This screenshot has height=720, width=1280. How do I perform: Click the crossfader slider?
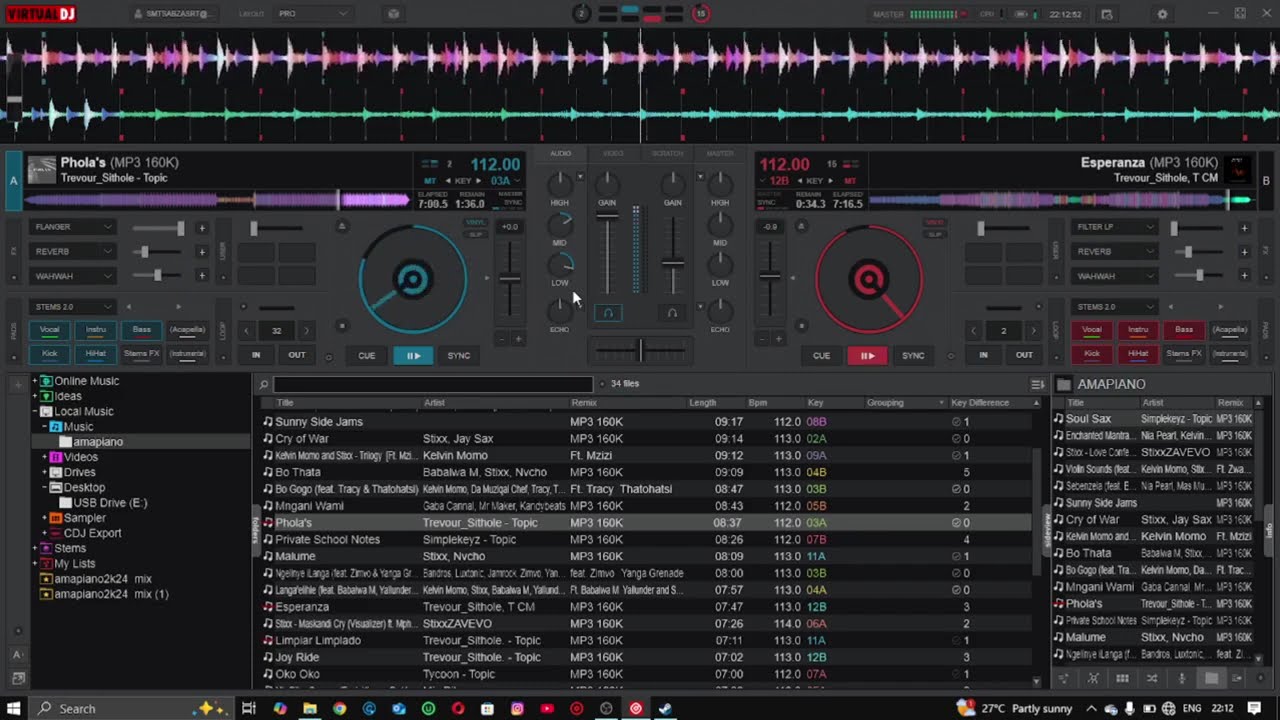coord(640,350)
